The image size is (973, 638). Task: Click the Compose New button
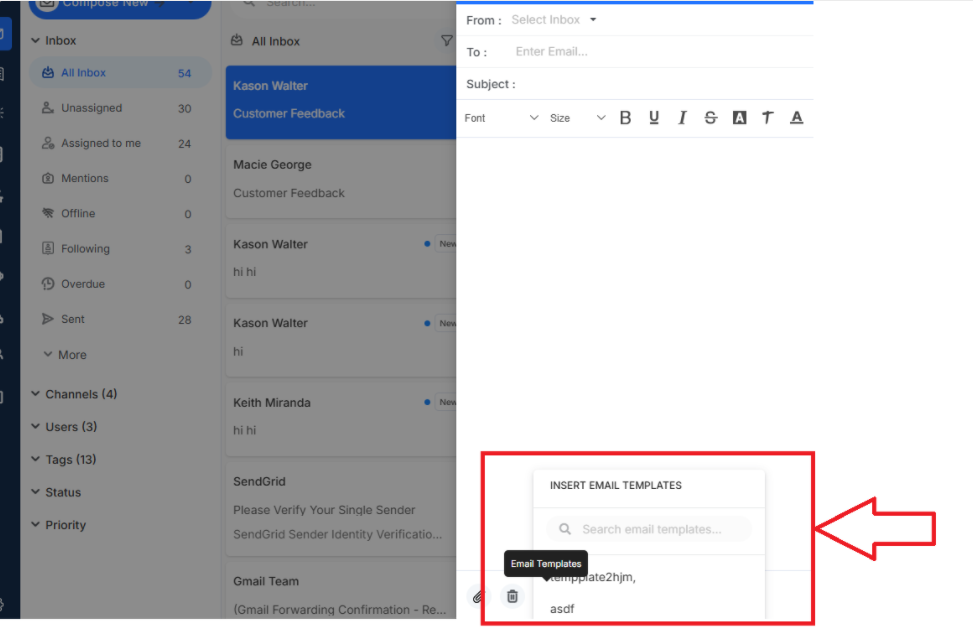click(120, 6)
